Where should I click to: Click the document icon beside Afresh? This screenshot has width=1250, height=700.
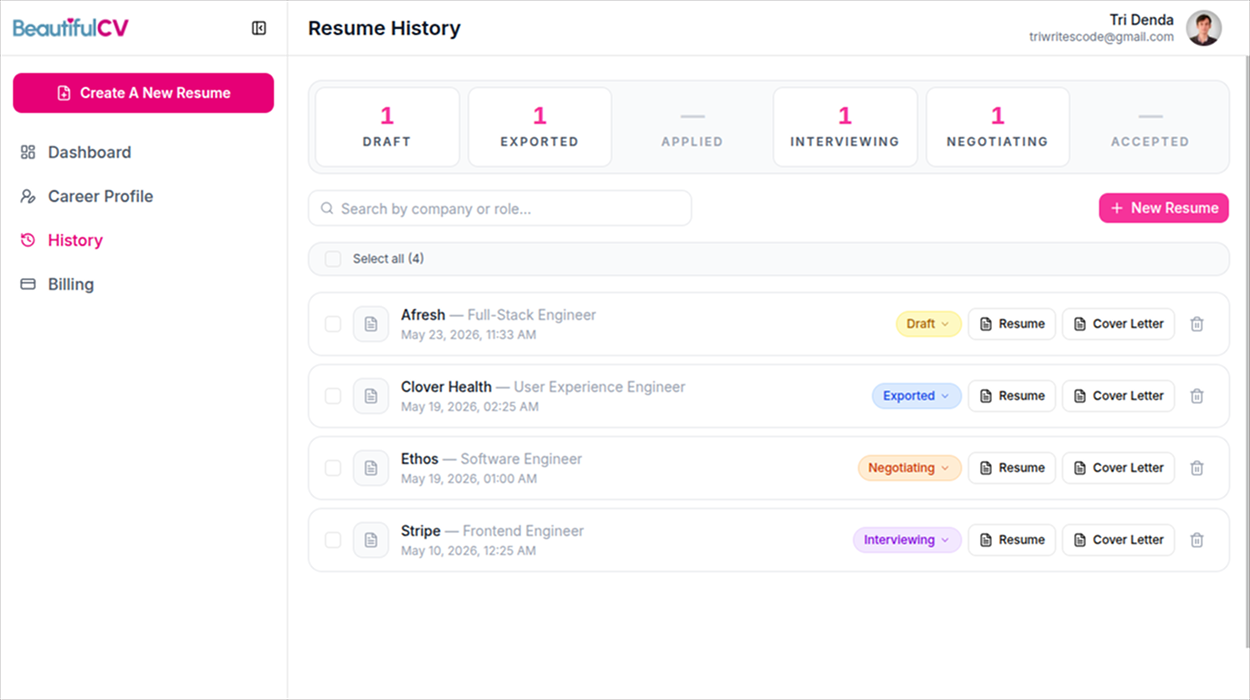pos(371,324)
